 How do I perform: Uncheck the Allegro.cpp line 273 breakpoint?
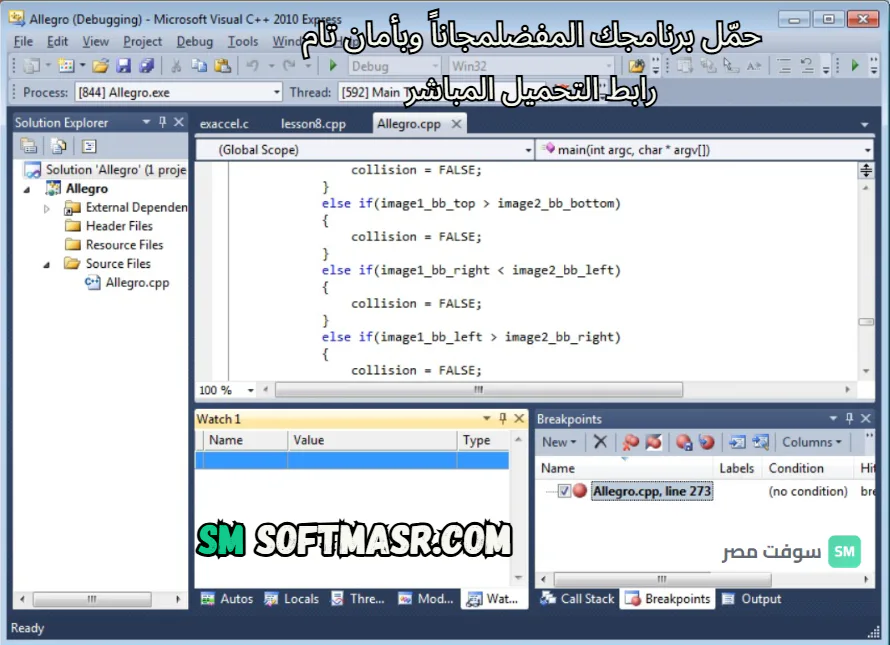tap(564, 491)
